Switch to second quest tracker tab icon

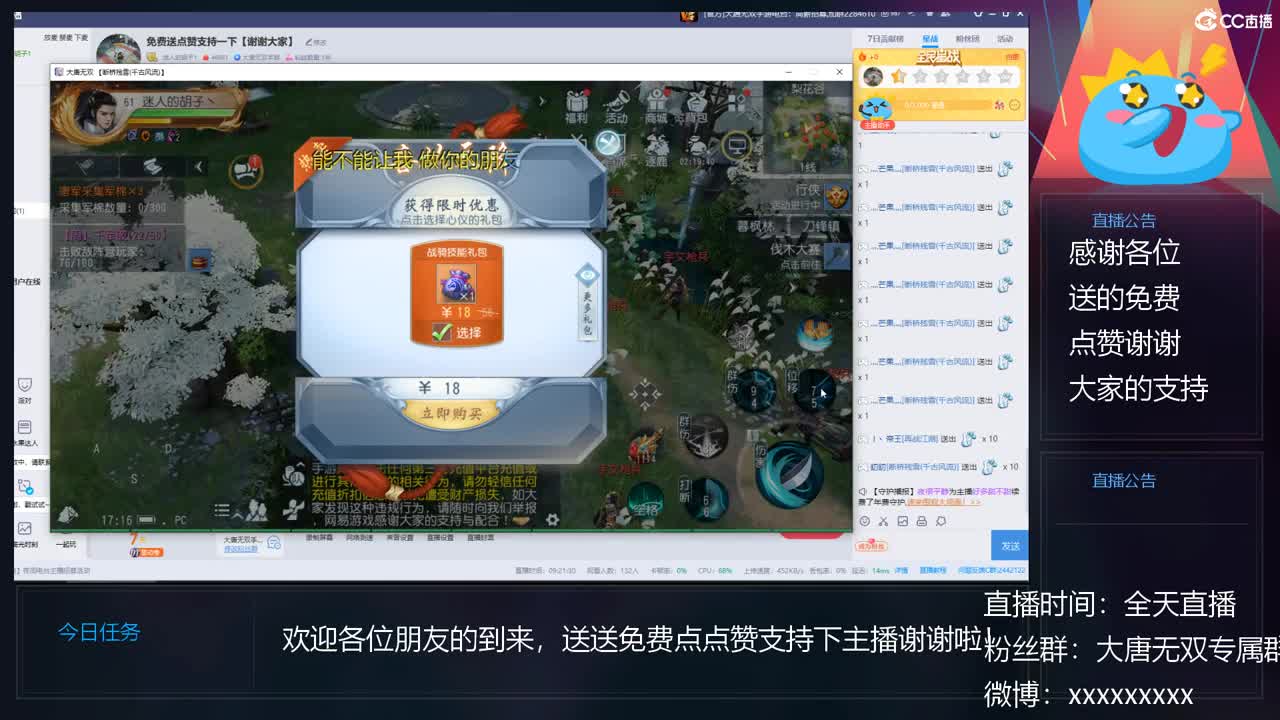pos(152,167)
